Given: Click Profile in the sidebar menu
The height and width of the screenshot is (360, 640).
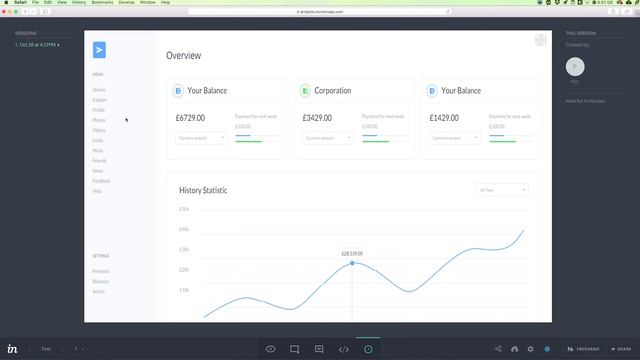Looking at the screenshot, I should (x=99, y=110).
